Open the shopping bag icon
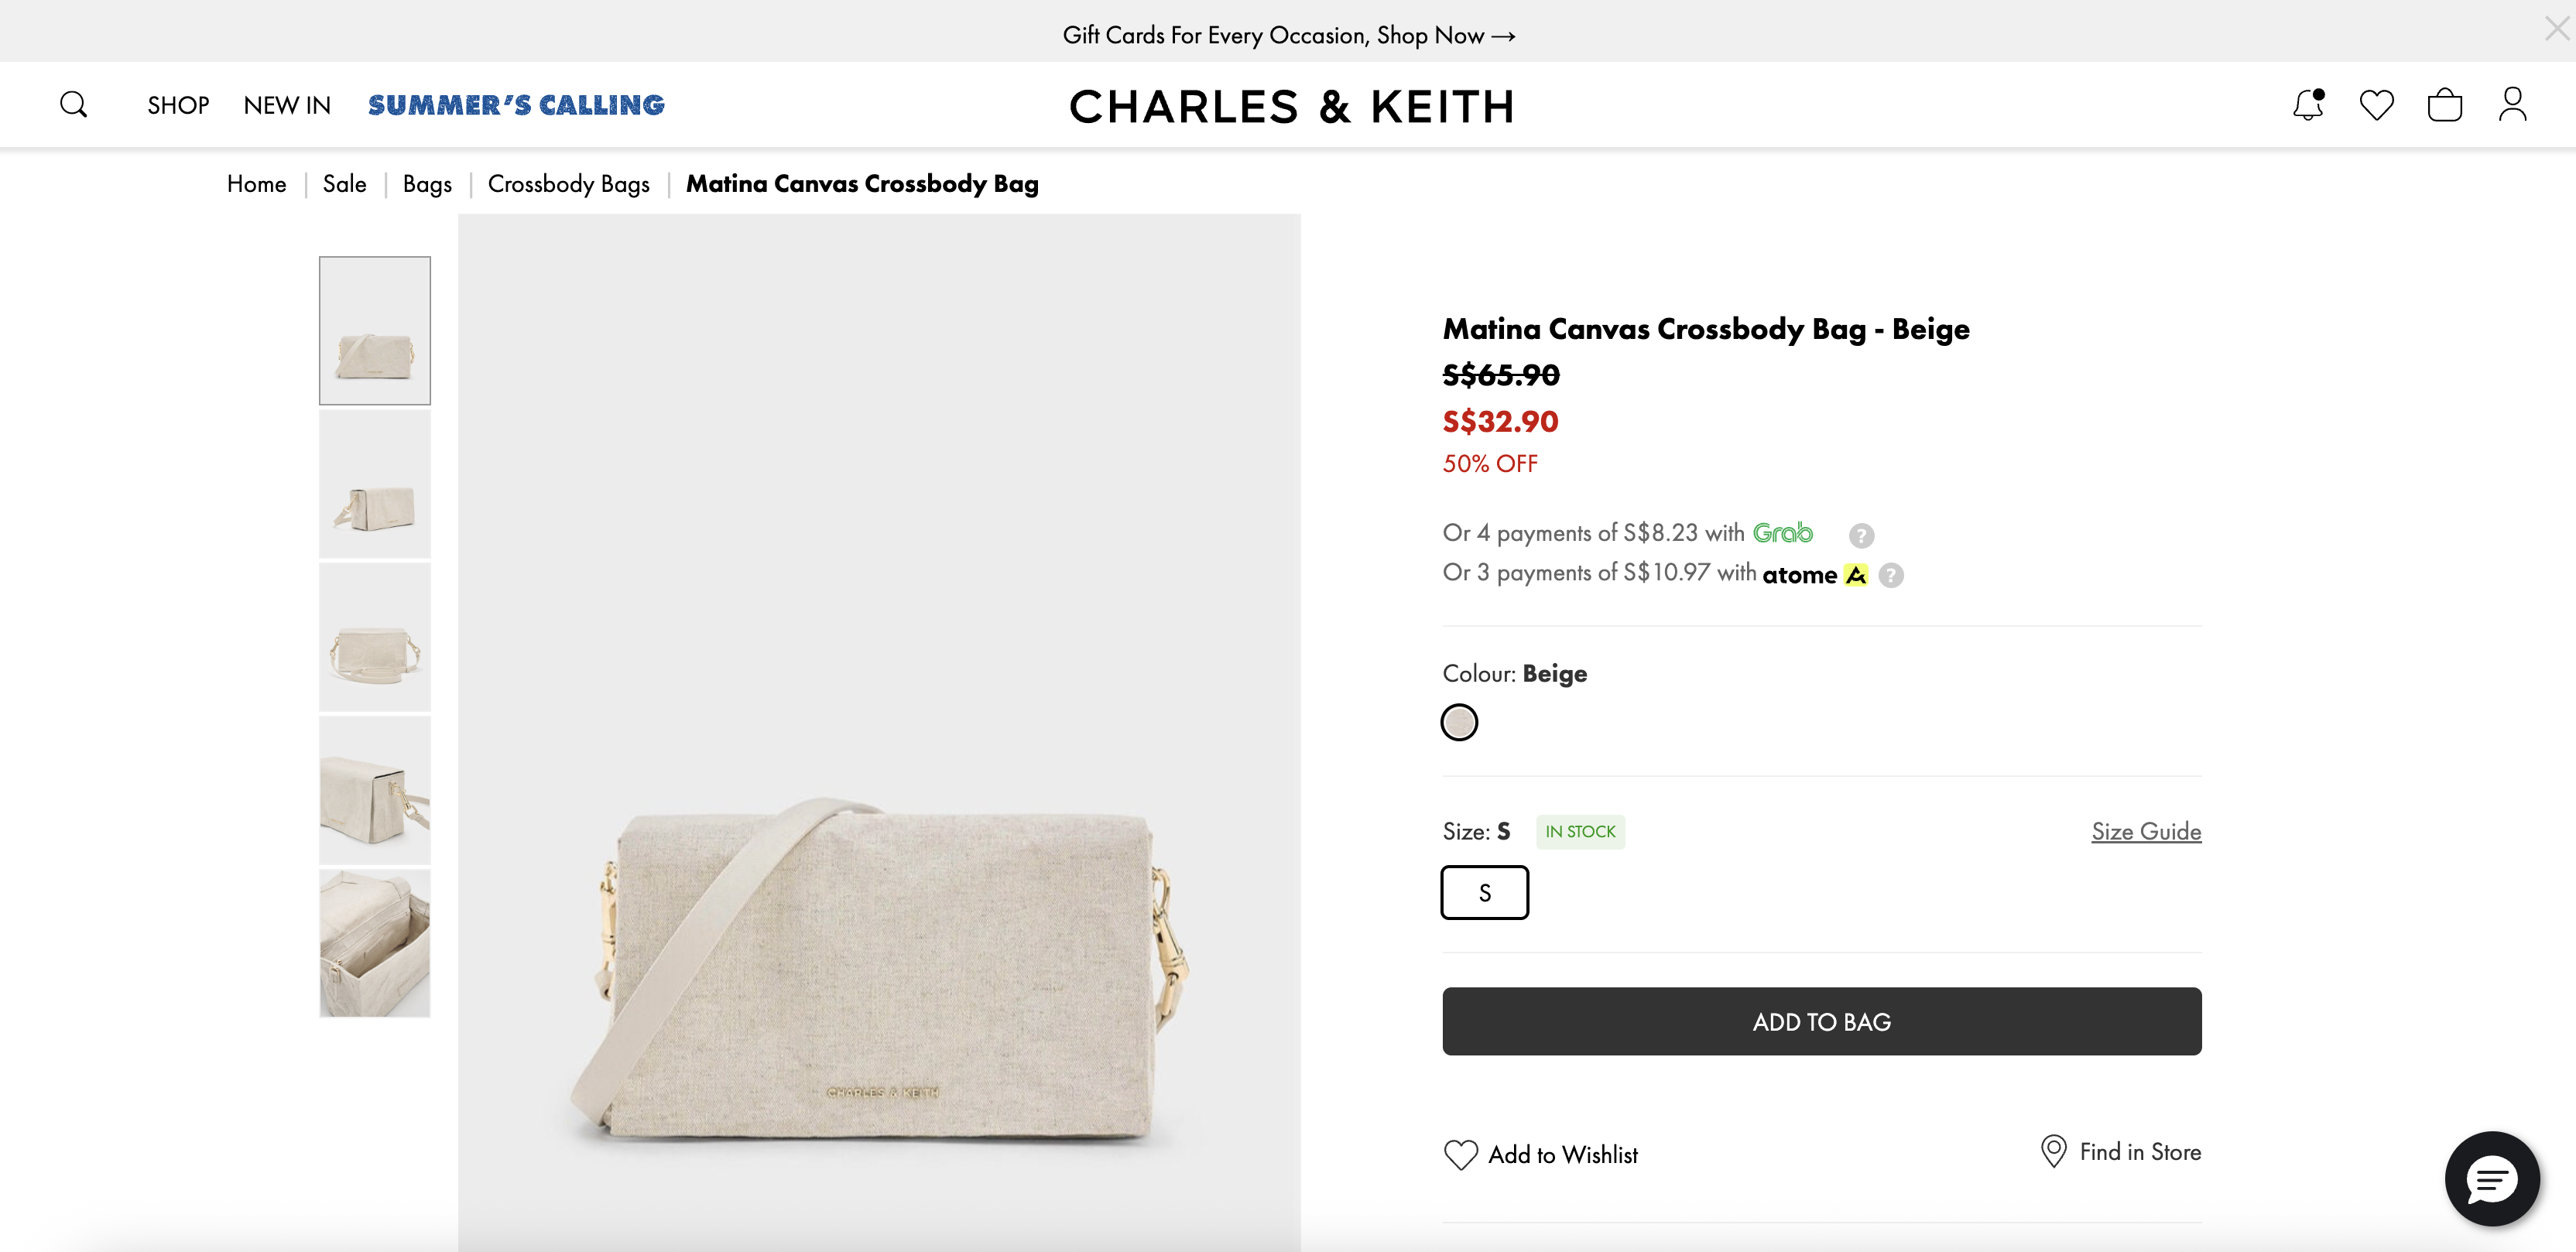The height and width of the screenshot is (1252, 2576). pos(2444,105)
